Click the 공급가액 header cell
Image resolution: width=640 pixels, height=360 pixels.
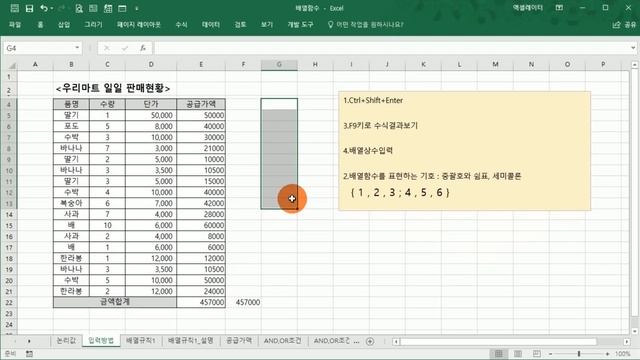click(x=201, y=104)
